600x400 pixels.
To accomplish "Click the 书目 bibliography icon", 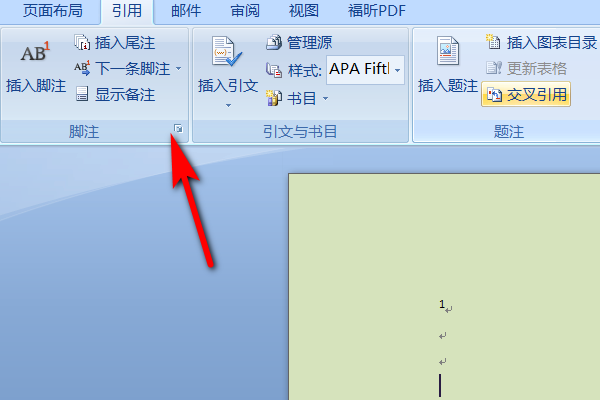I will pos(274,98).
